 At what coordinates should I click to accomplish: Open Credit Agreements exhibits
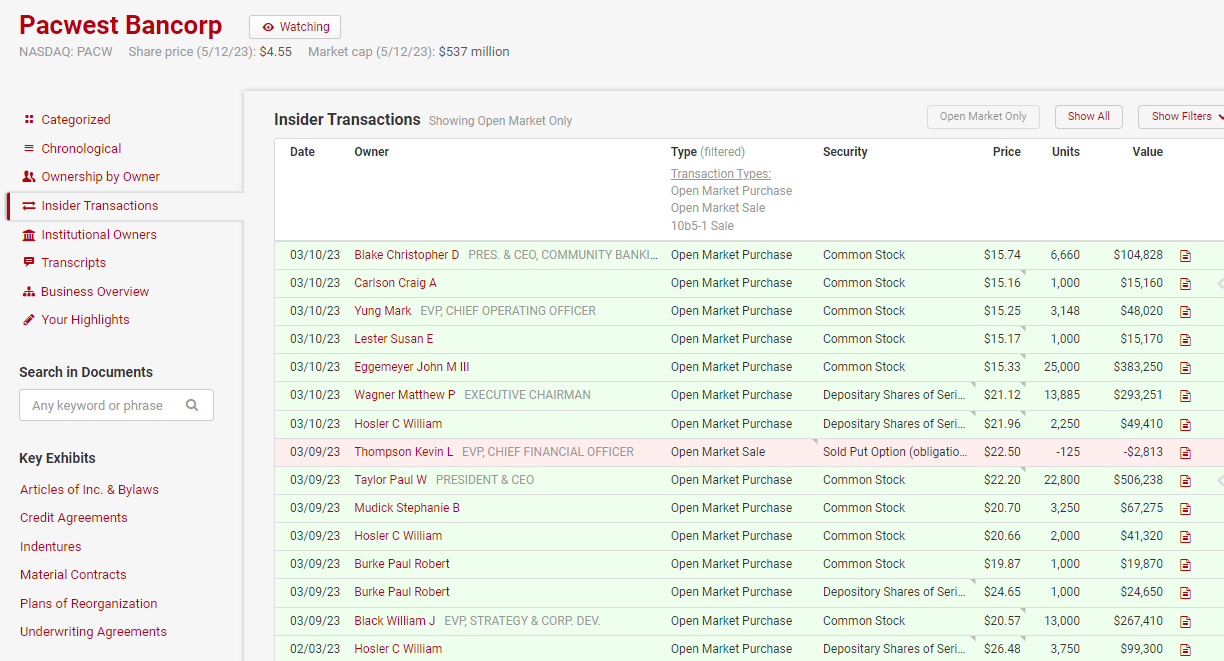(x=74, y=517)
